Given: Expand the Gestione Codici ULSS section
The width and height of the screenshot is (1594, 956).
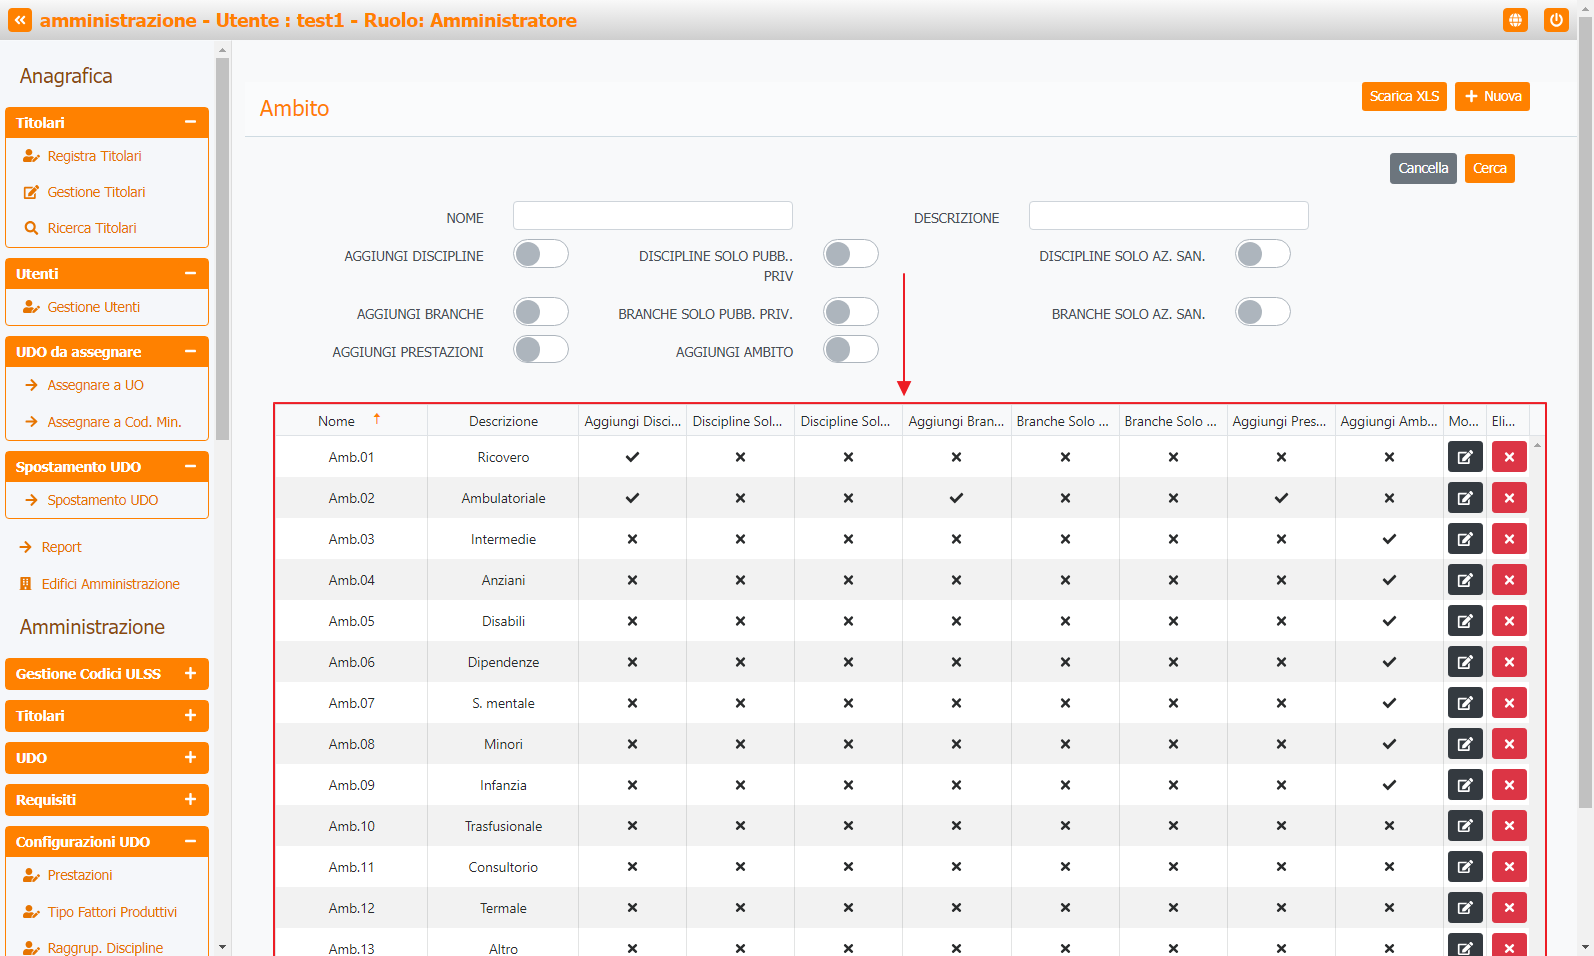Looking at the screenshot, I should [x=190, y=674].
